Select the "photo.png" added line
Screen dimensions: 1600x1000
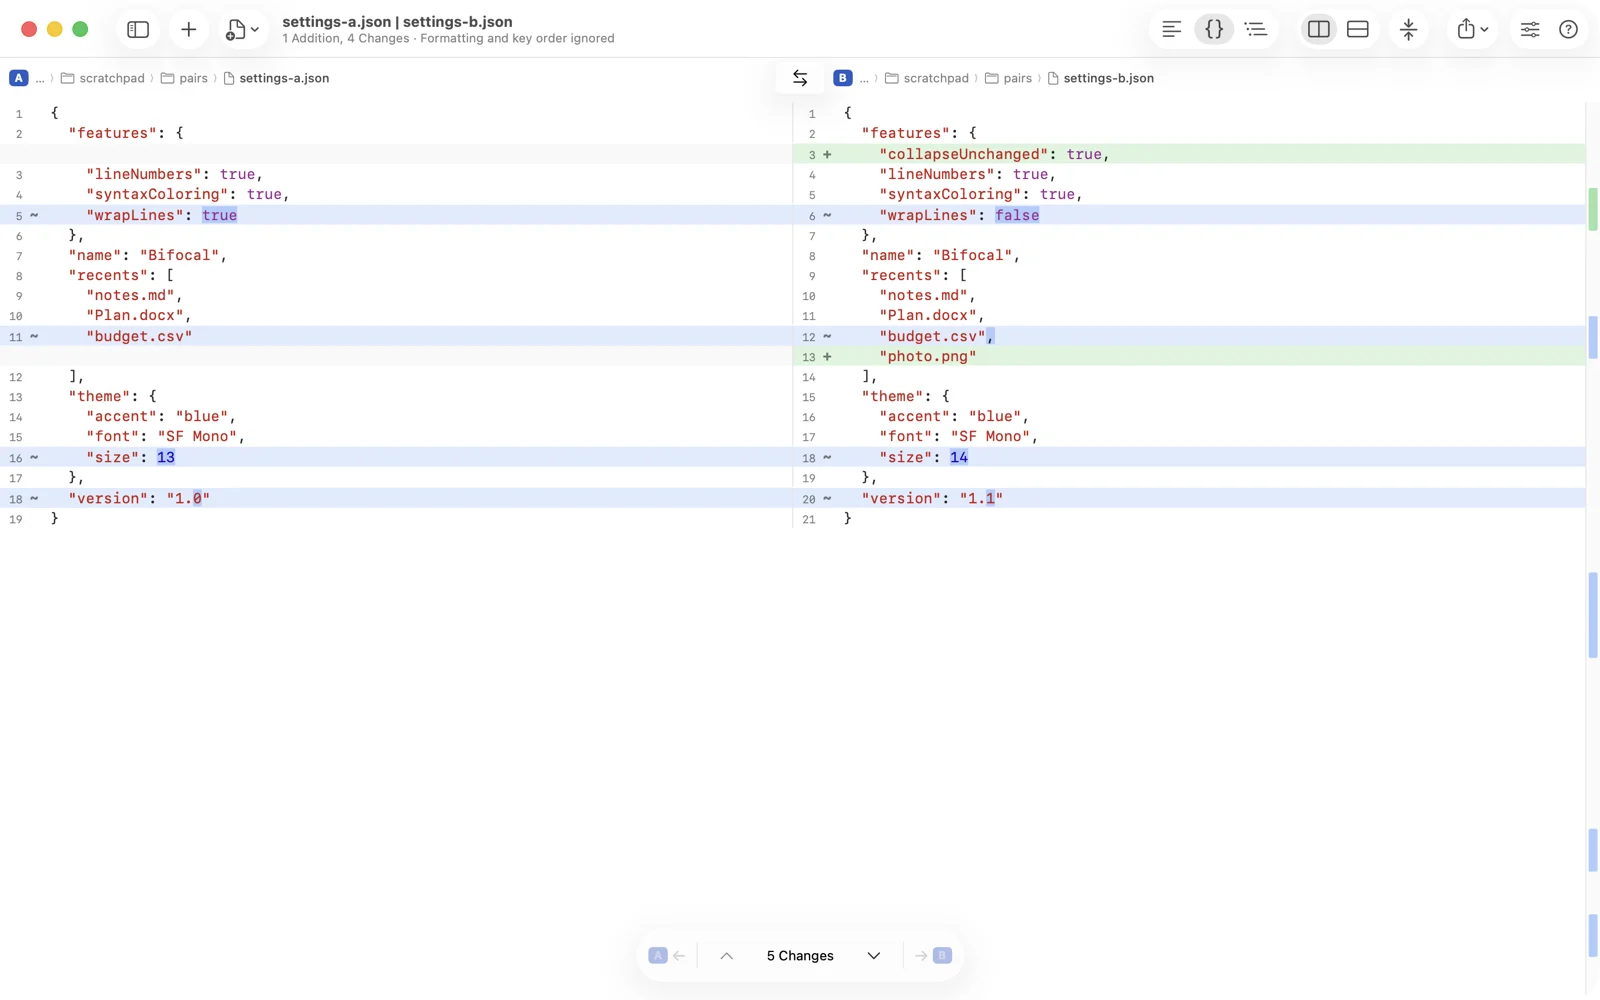1189,357
